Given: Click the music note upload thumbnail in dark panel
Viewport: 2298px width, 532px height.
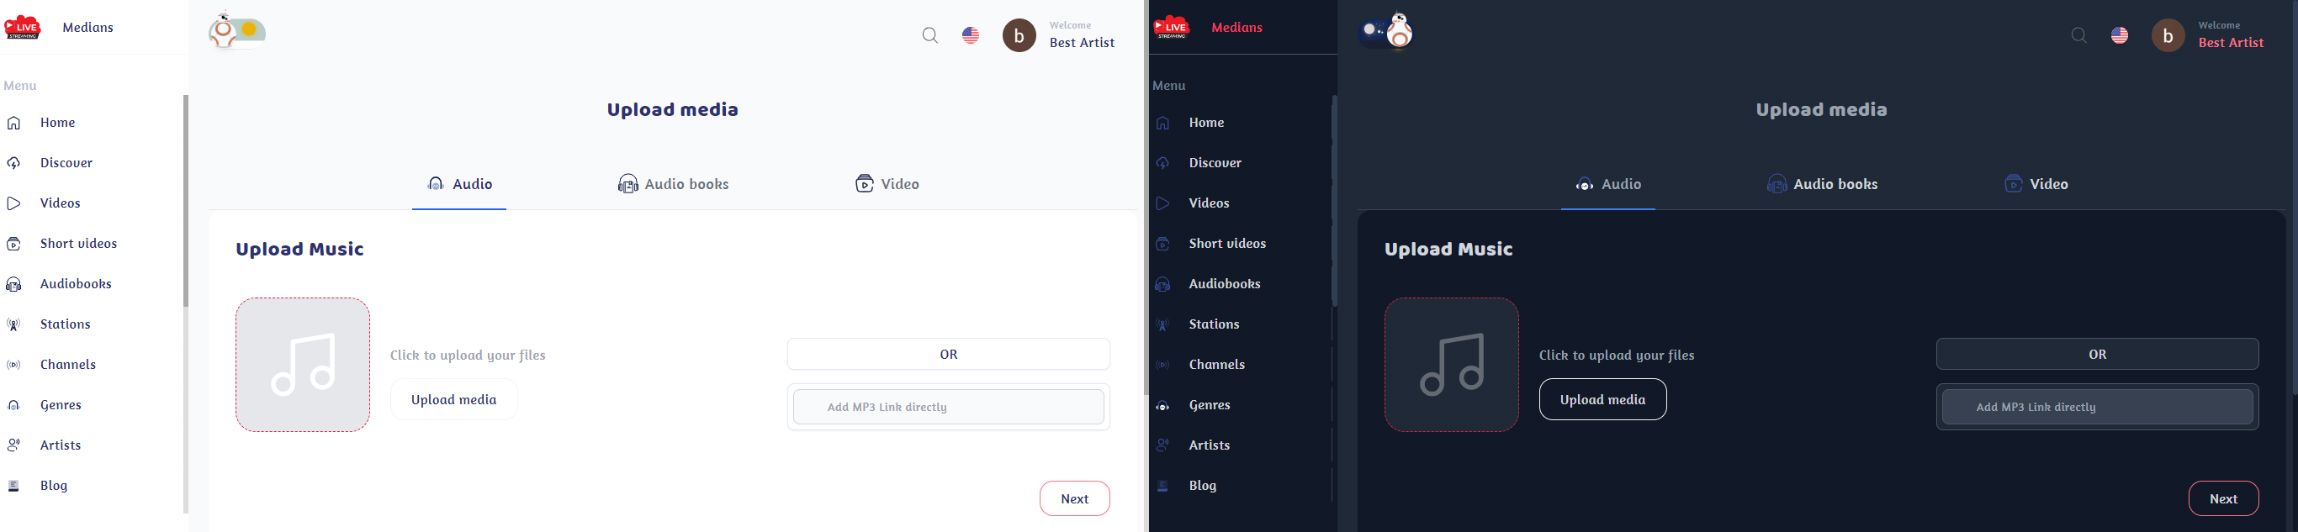Looking at the screenshot, I should point(1451,364).
